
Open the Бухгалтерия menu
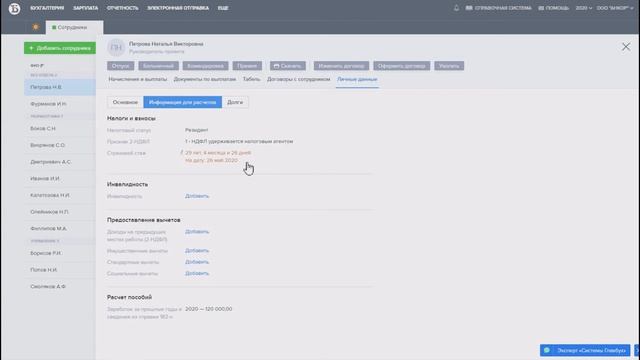pos(47,8)
